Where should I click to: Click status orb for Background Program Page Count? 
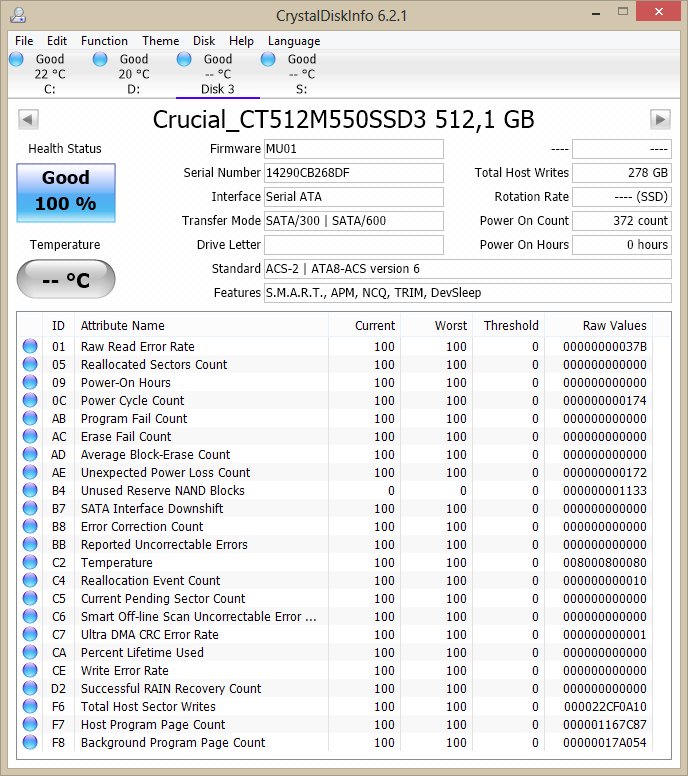pos(30,742)
